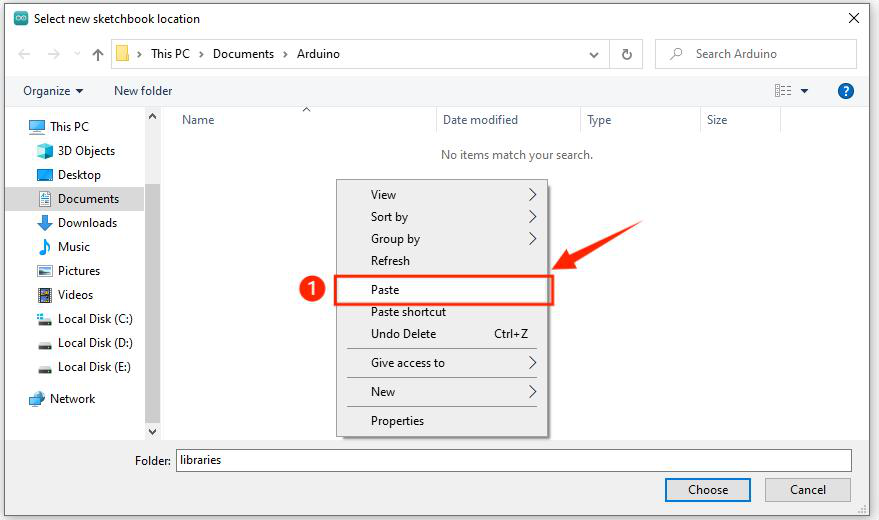Sort by Size column
Screen dimensions: 879x520
(x=716, y=120)
